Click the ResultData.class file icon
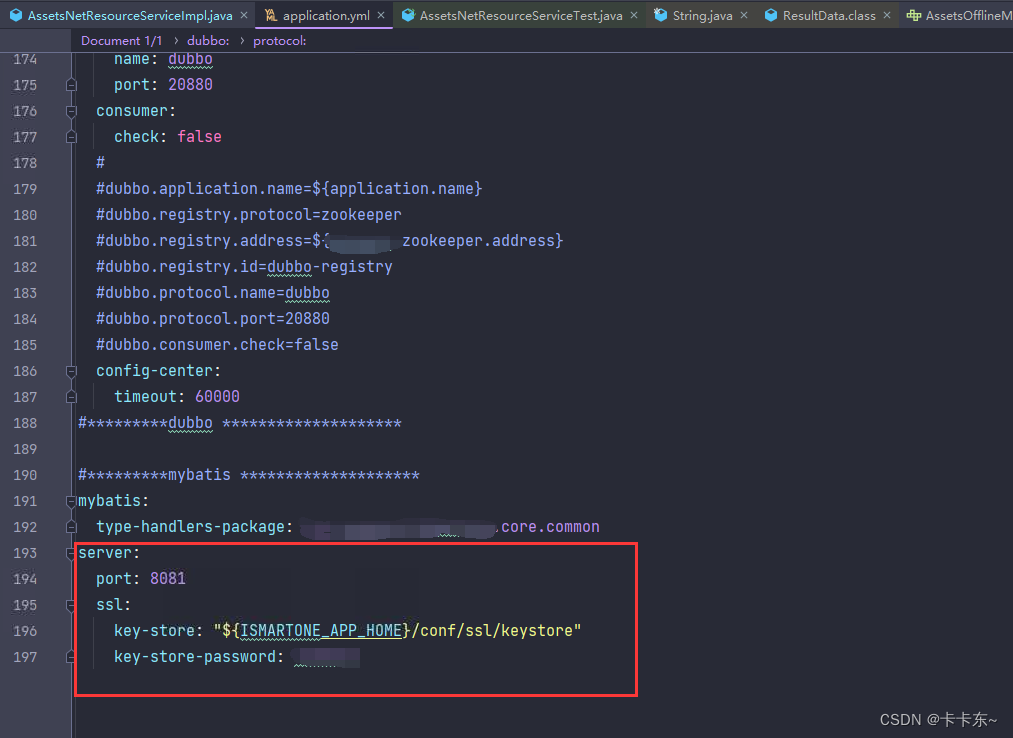1013x738 pixels. click(771, 16)
